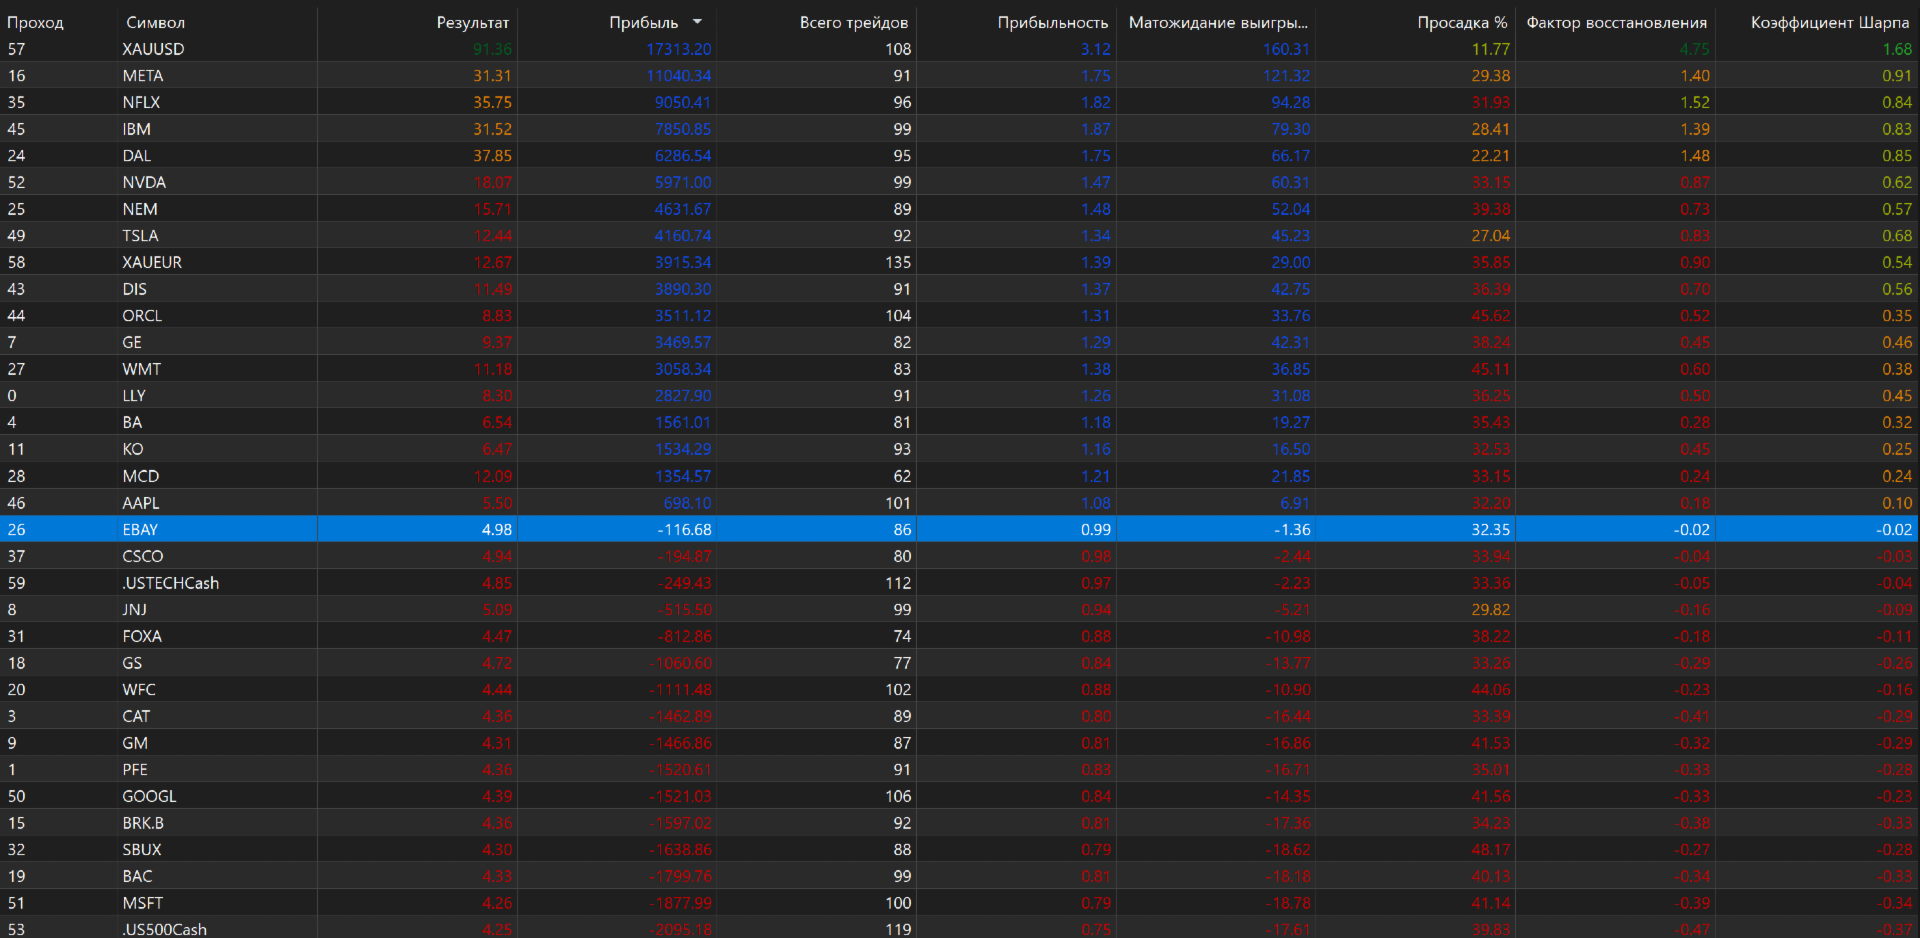The height and width of the screenshot is (938, 1920).
Task: Click the -1877.99 profit value for MSFT
Action: 680,903
